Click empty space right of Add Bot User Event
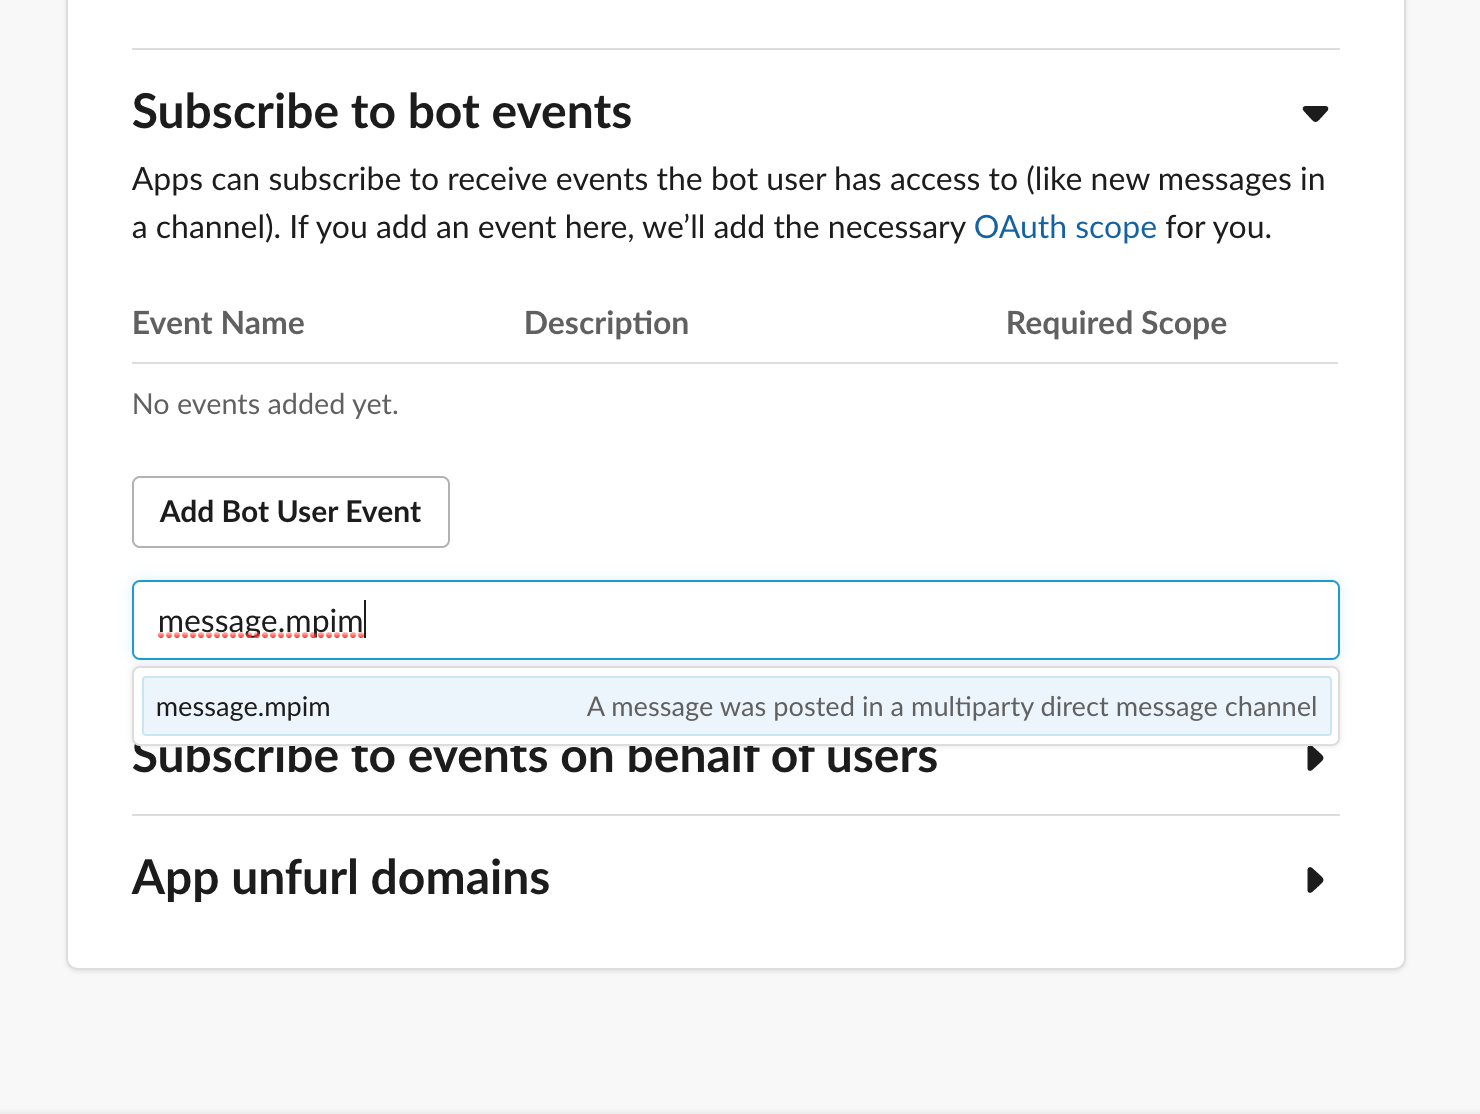 (x=850, y=512)
